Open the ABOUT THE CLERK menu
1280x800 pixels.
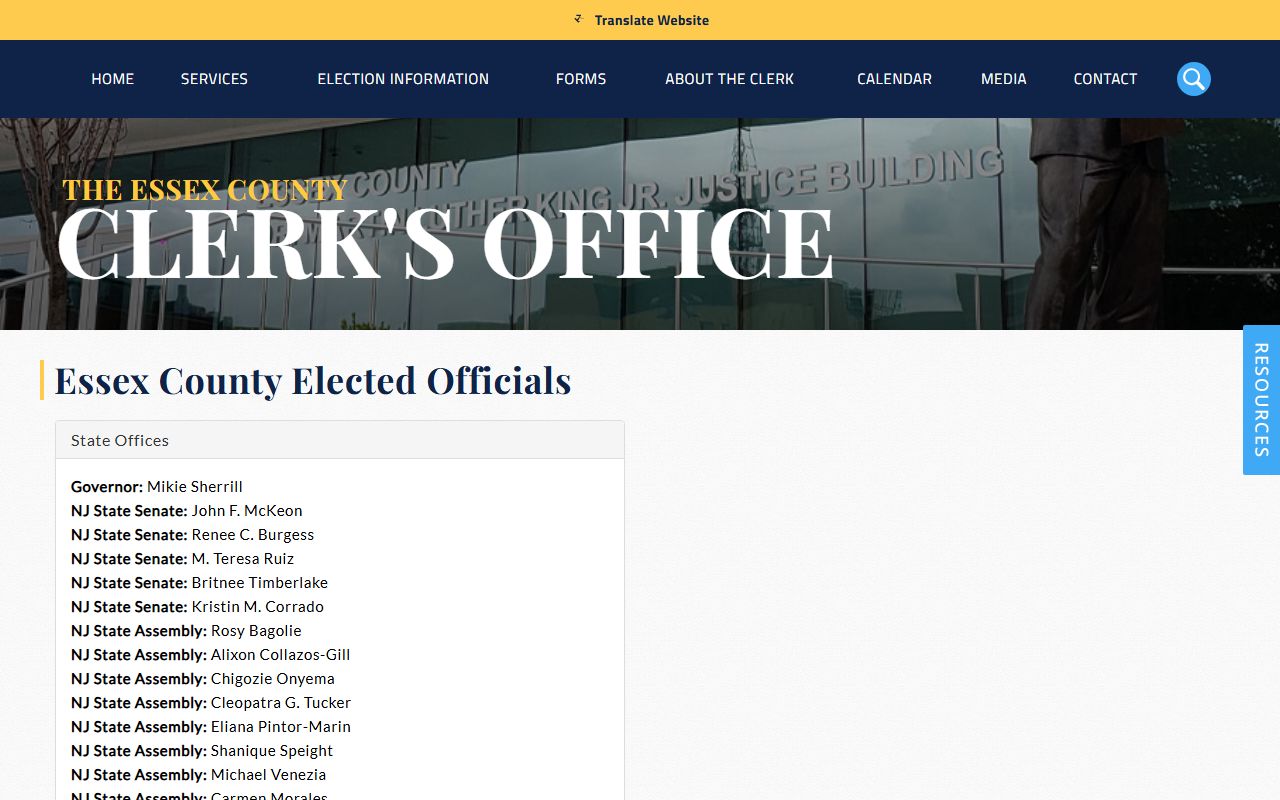729,79
